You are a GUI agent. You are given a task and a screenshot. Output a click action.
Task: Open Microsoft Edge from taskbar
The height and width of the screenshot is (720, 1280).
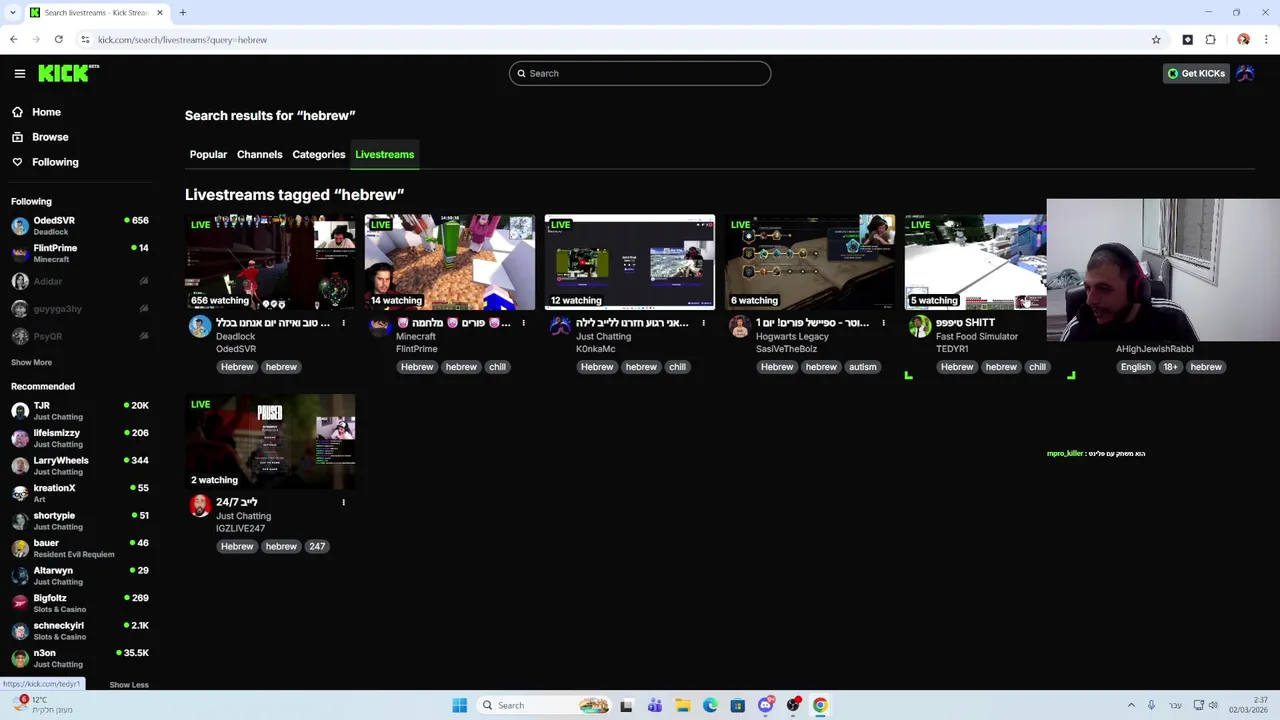(x=710, y=705)
